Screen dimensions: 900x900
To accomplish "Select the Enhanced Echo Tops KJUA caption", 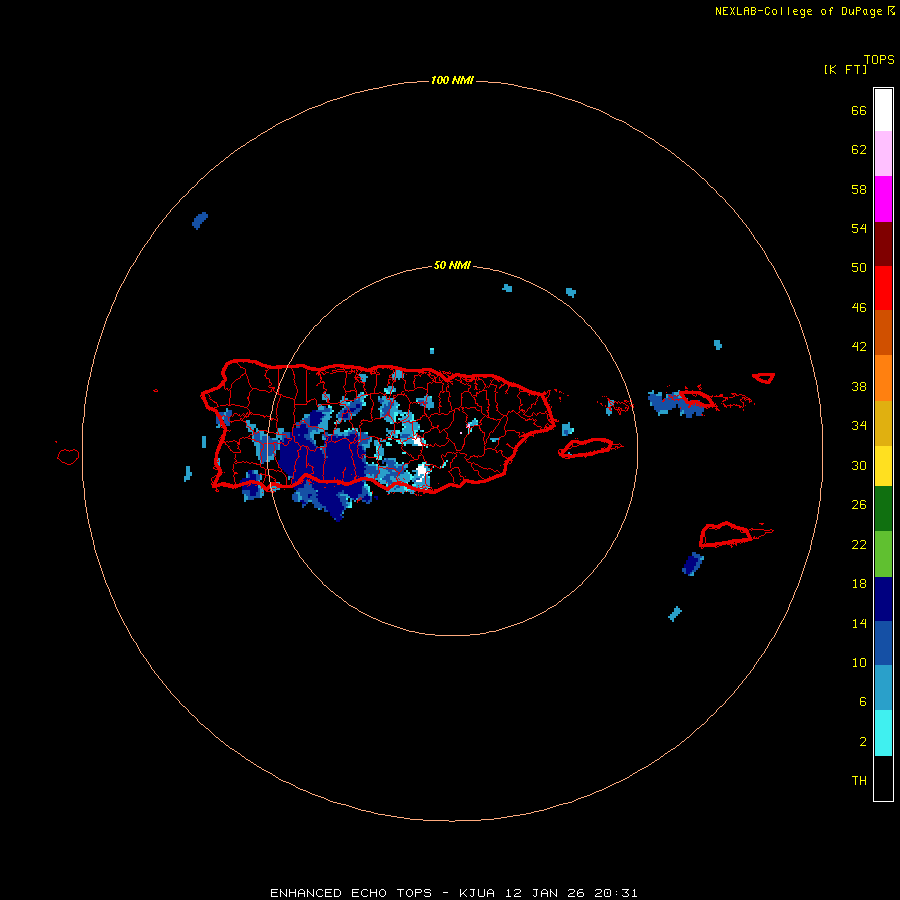I will point(453,893).
